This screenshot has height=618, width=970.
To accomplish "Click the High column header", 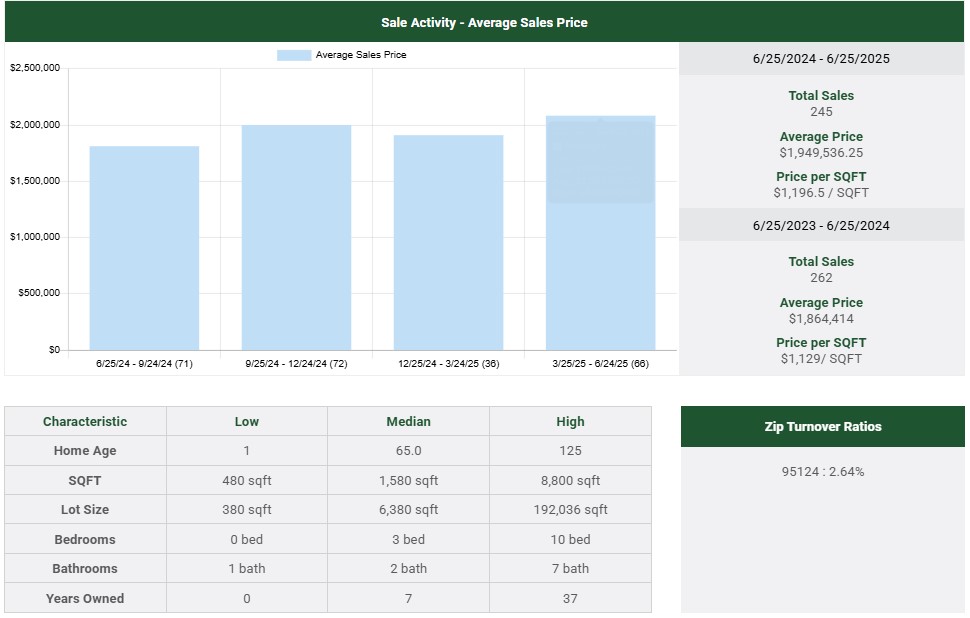I will 570,421.
